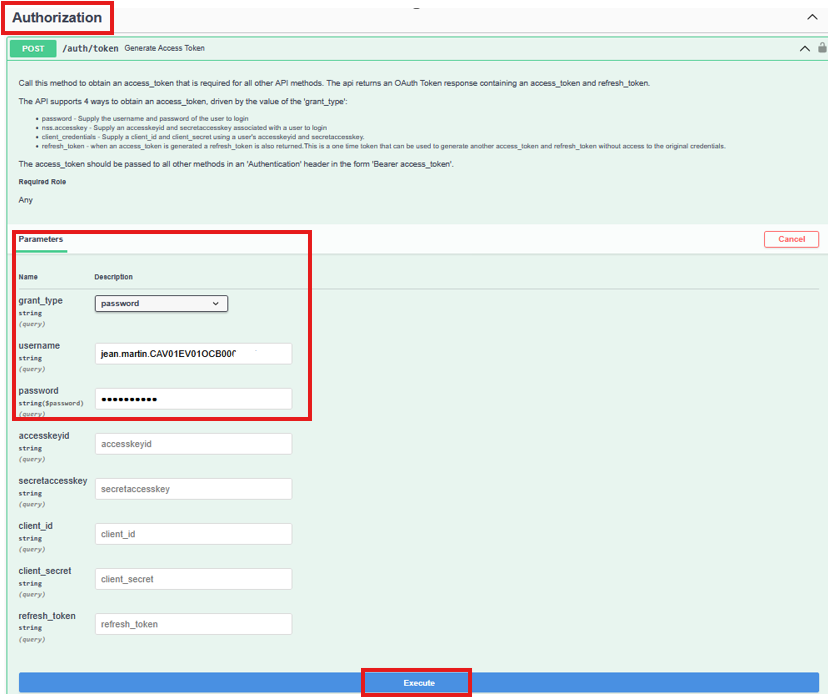The image size is (828, 697).
Task: Click the green POST method badge
Action: point(33,48)
